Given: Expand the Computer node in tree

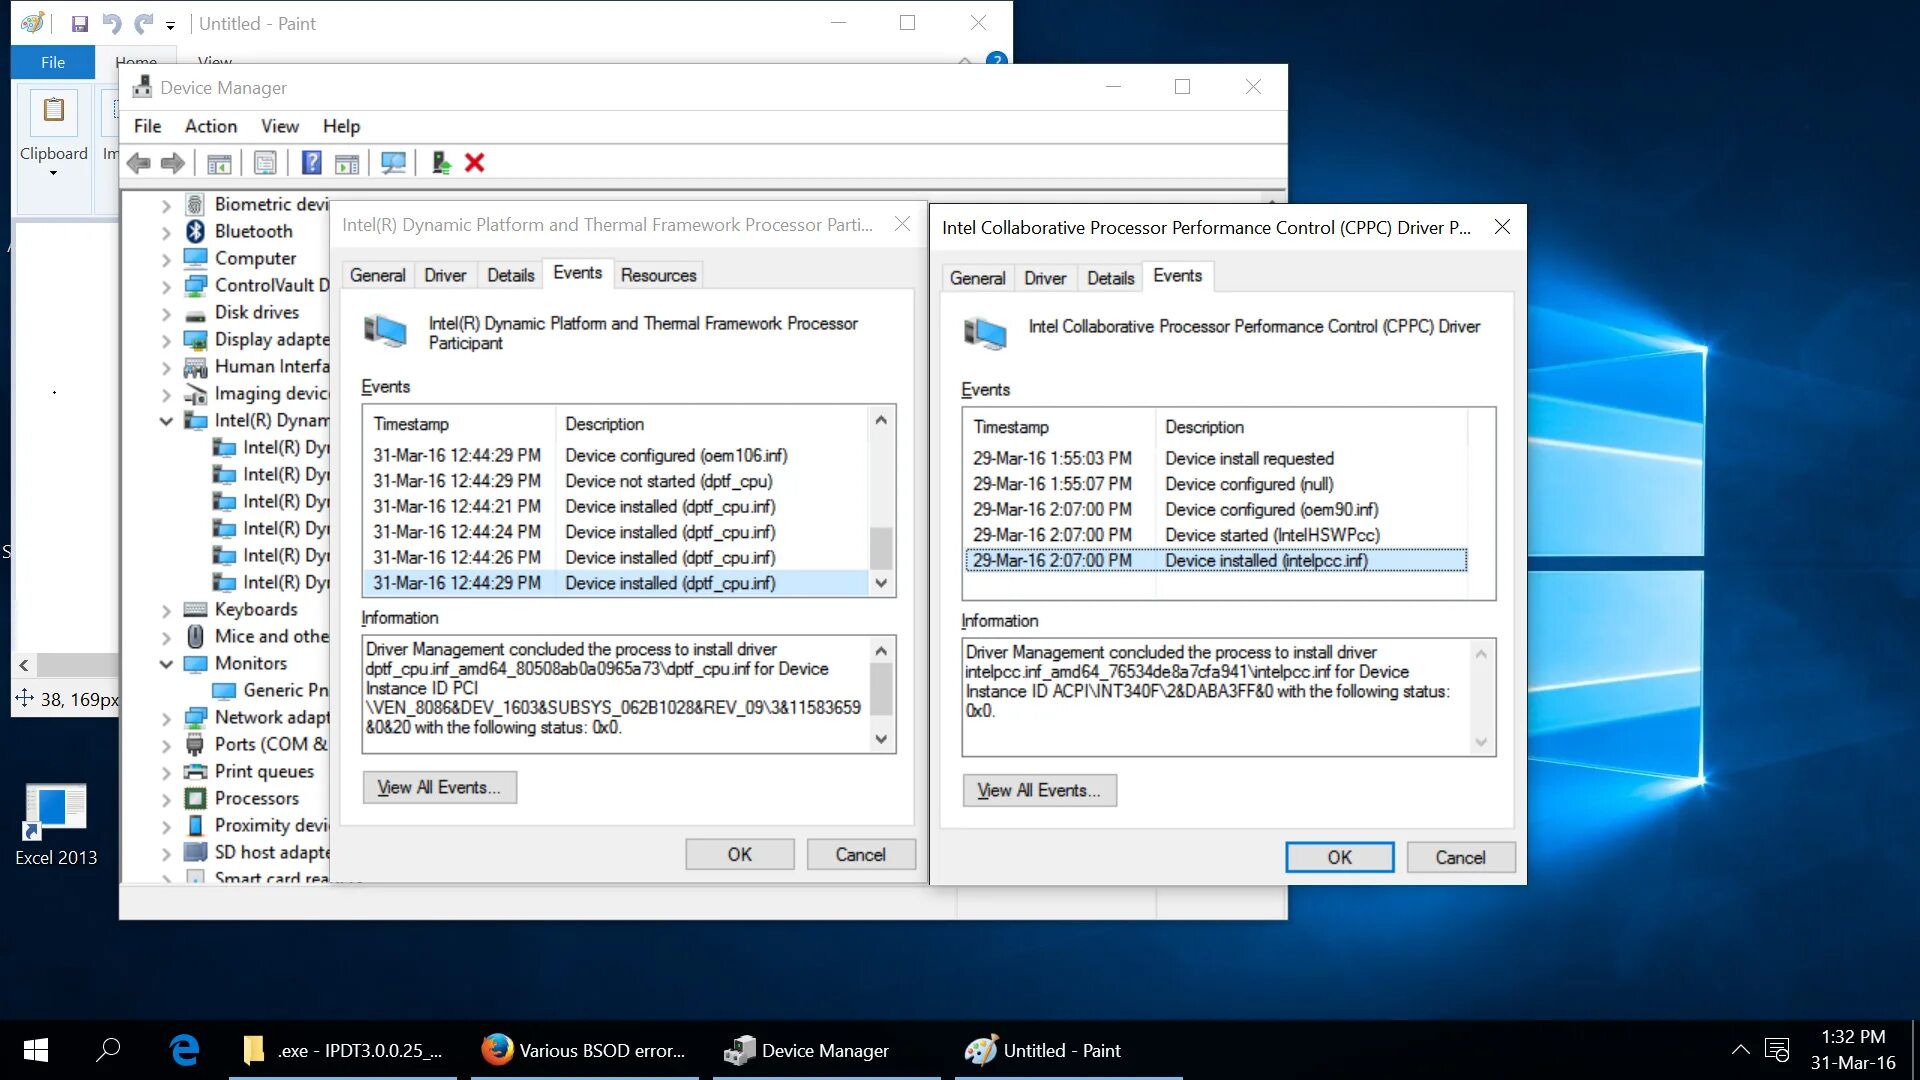Looking at the screenshot, I should pyautogui.click(x=166, y=258).
